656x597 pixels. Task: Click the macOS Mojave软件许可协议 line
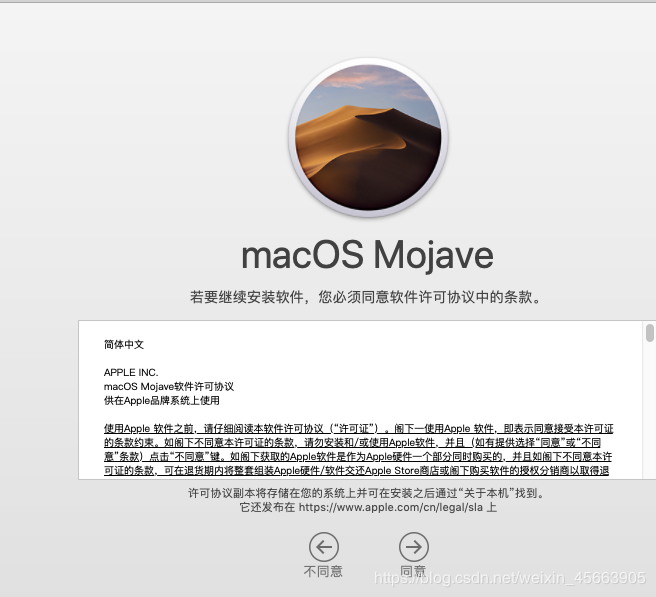pos(169,387)
